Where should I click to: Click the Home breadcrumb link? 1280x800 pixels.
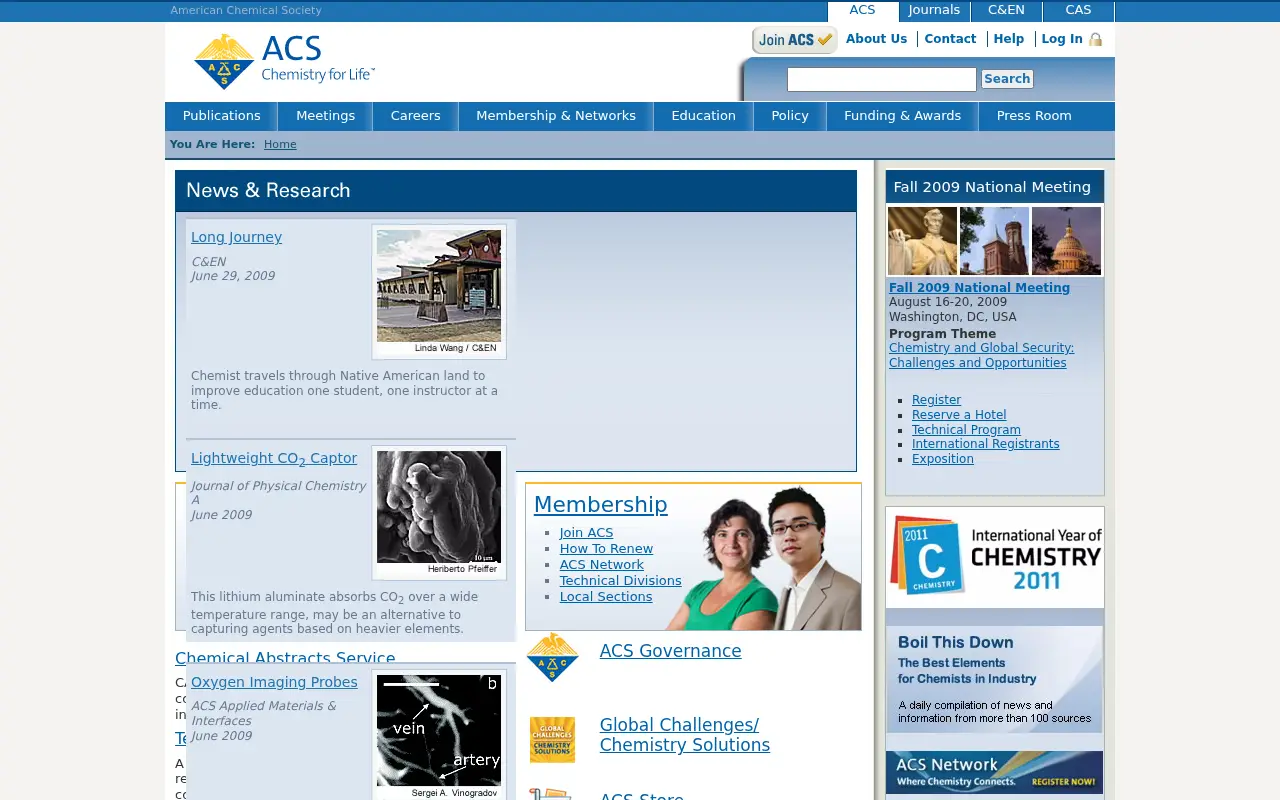(280, 144)
